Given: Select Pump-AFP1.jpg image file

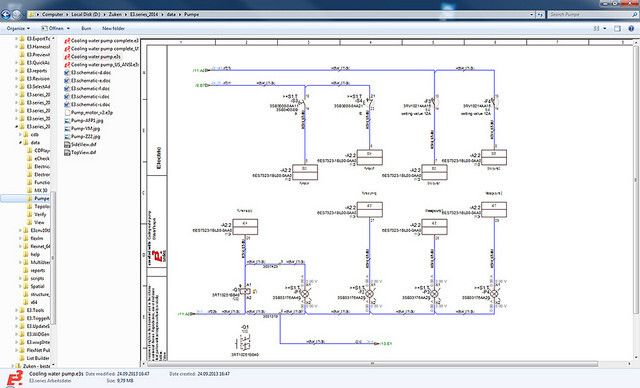Looking at the screenshot, I should click(x=84, y=121).
